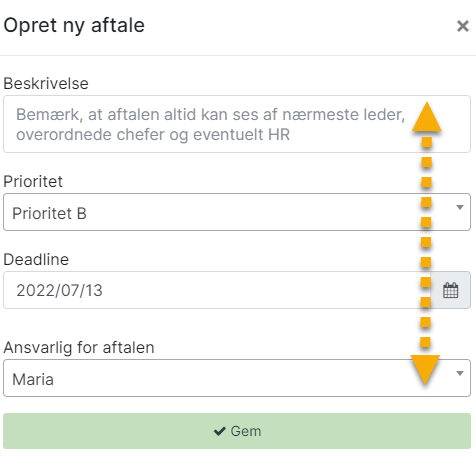Click the Beskrivelse label
The image size is (476, 473).
46,83
